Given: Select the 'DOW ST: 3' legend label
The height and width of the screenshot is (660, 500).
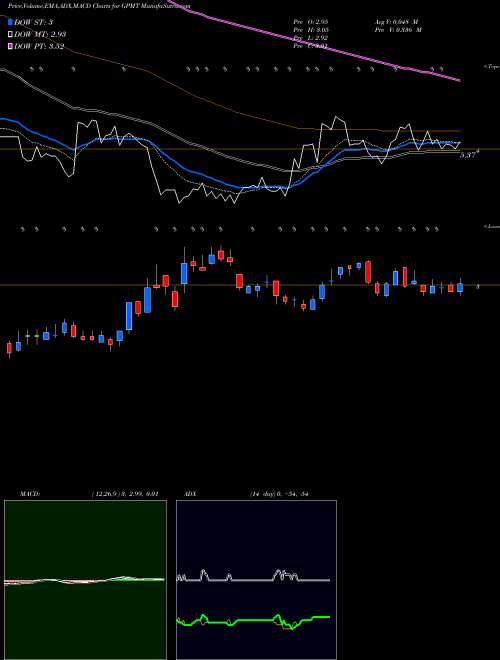Looking at the screenshot, I should [x=36, y=22].
